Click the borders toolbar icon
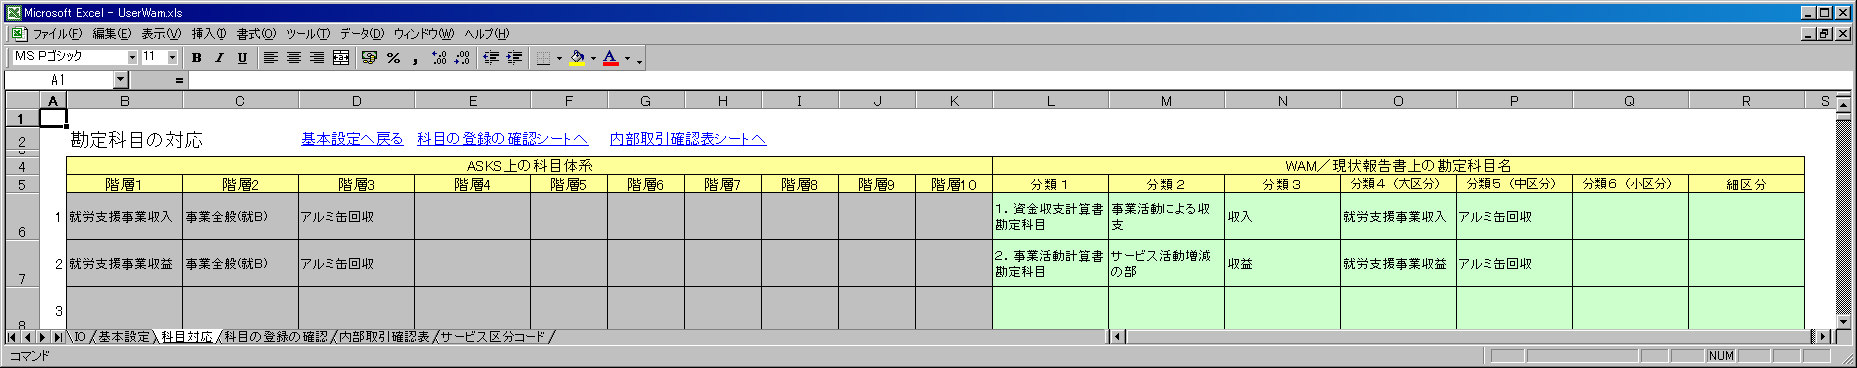The height and width of the screenshot is (368, 1857). click(x=543, y=58)
